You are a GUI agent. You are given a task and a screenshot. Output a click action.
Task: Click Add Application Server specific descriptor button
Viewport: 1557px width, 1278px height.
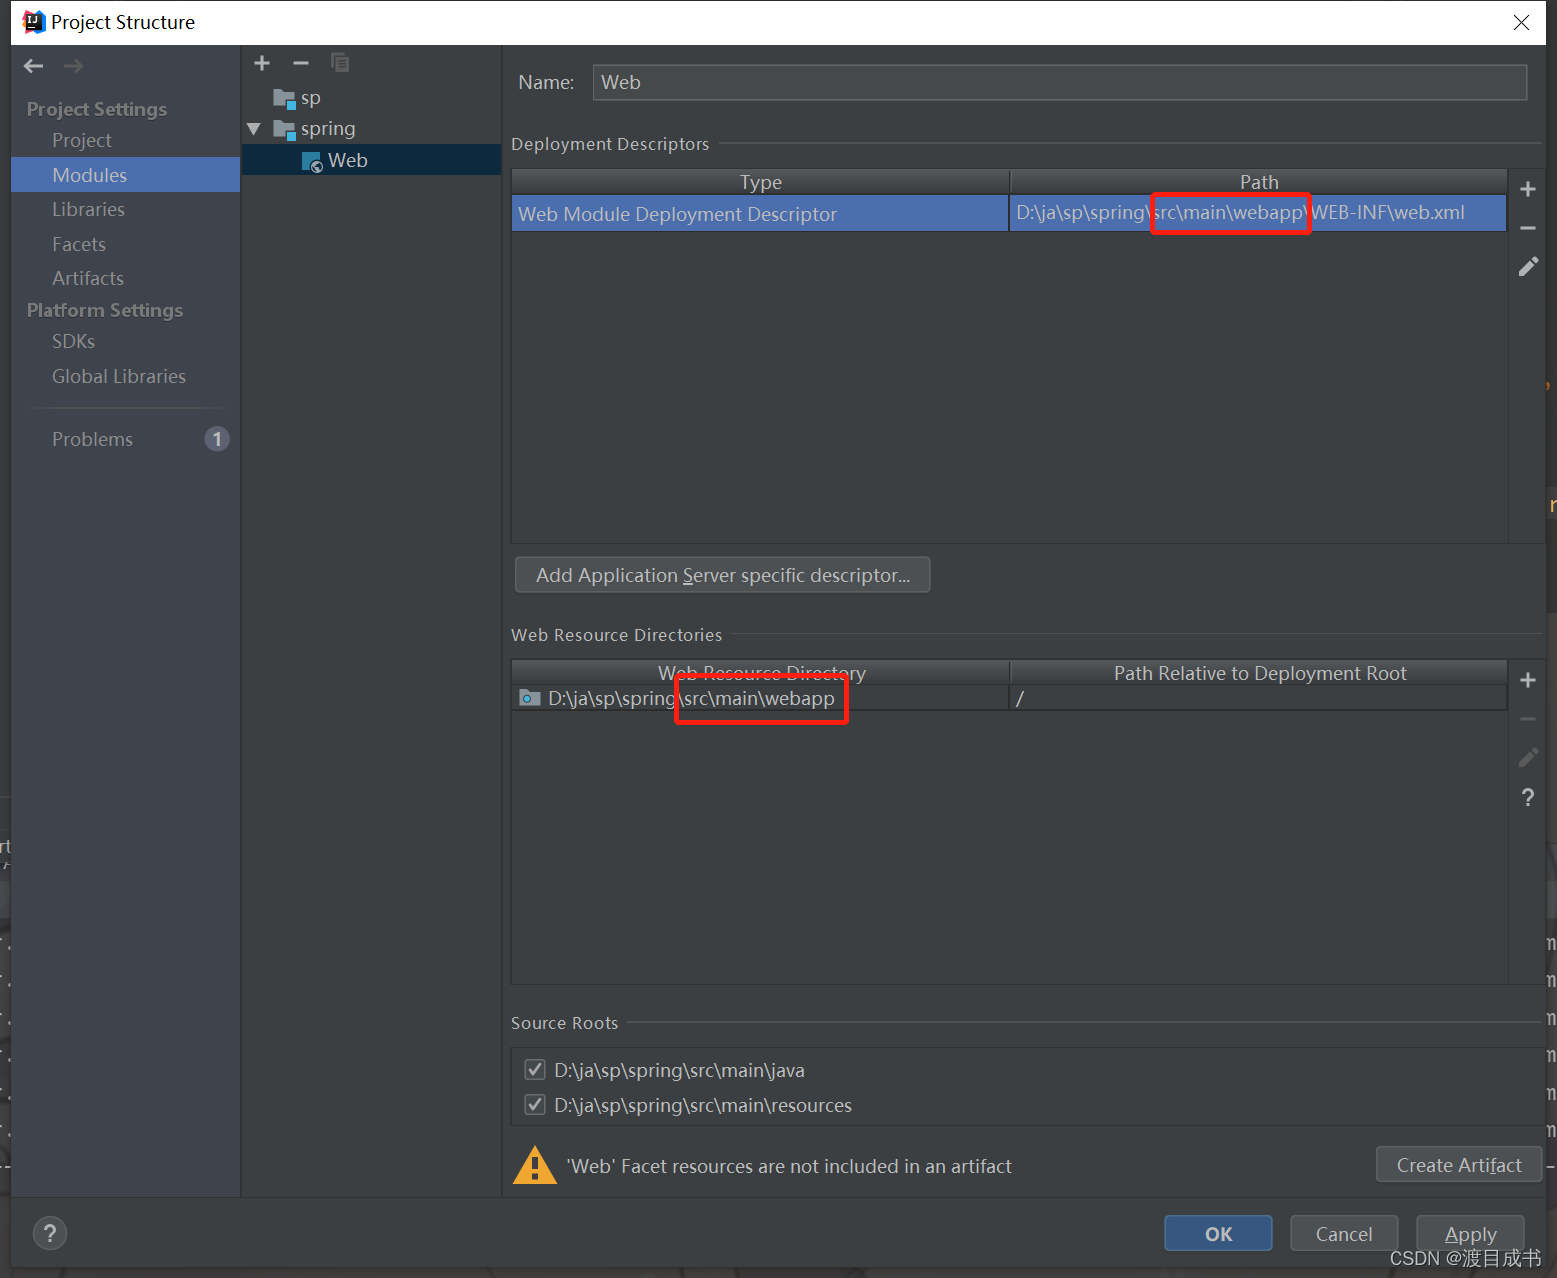click(722, 575)
